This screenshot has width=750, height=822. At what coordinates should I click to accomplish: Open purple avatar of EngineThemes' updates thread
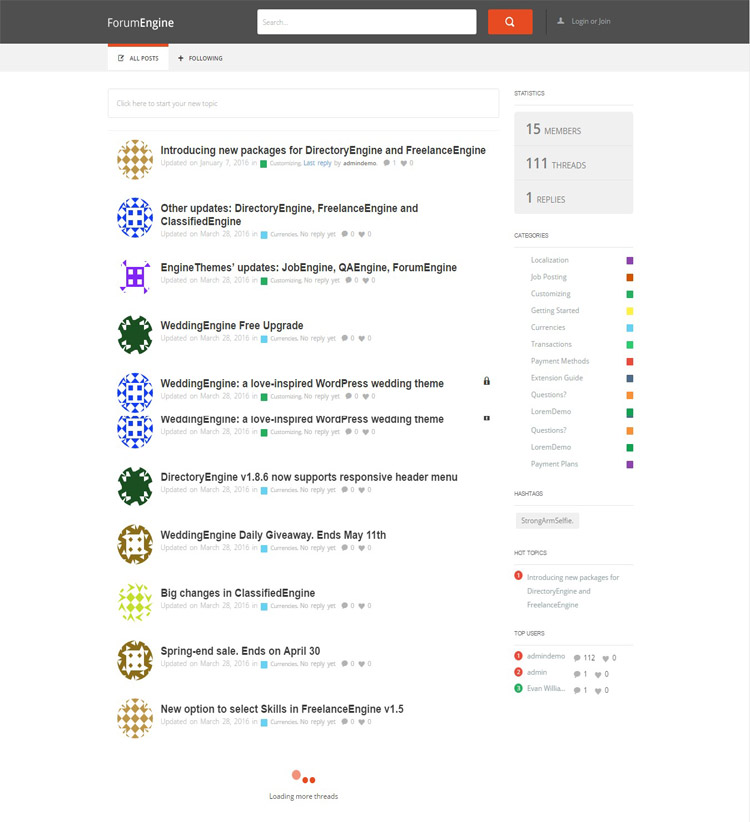coord(135,277)
